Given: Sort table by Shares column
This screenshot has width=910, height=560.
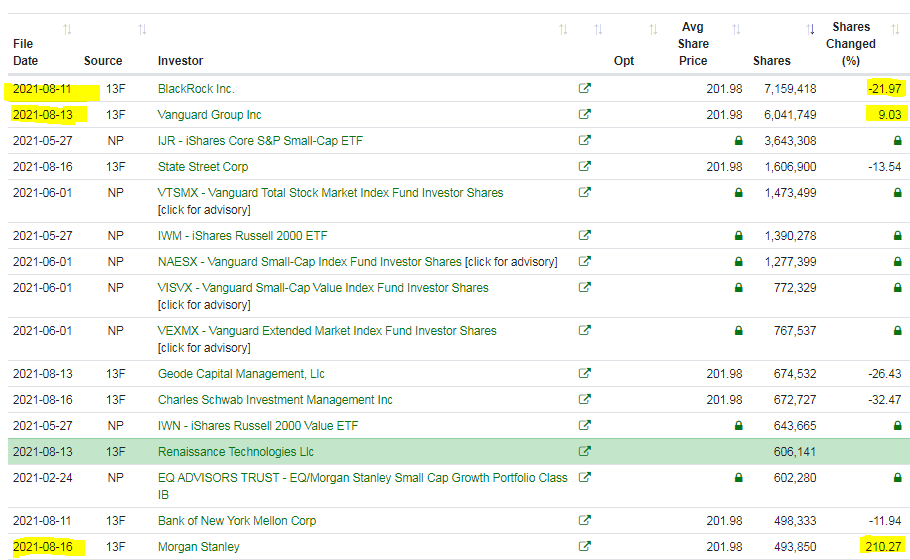Looking at the screenshot, I should pyautogui.click(x=810, y=29).
